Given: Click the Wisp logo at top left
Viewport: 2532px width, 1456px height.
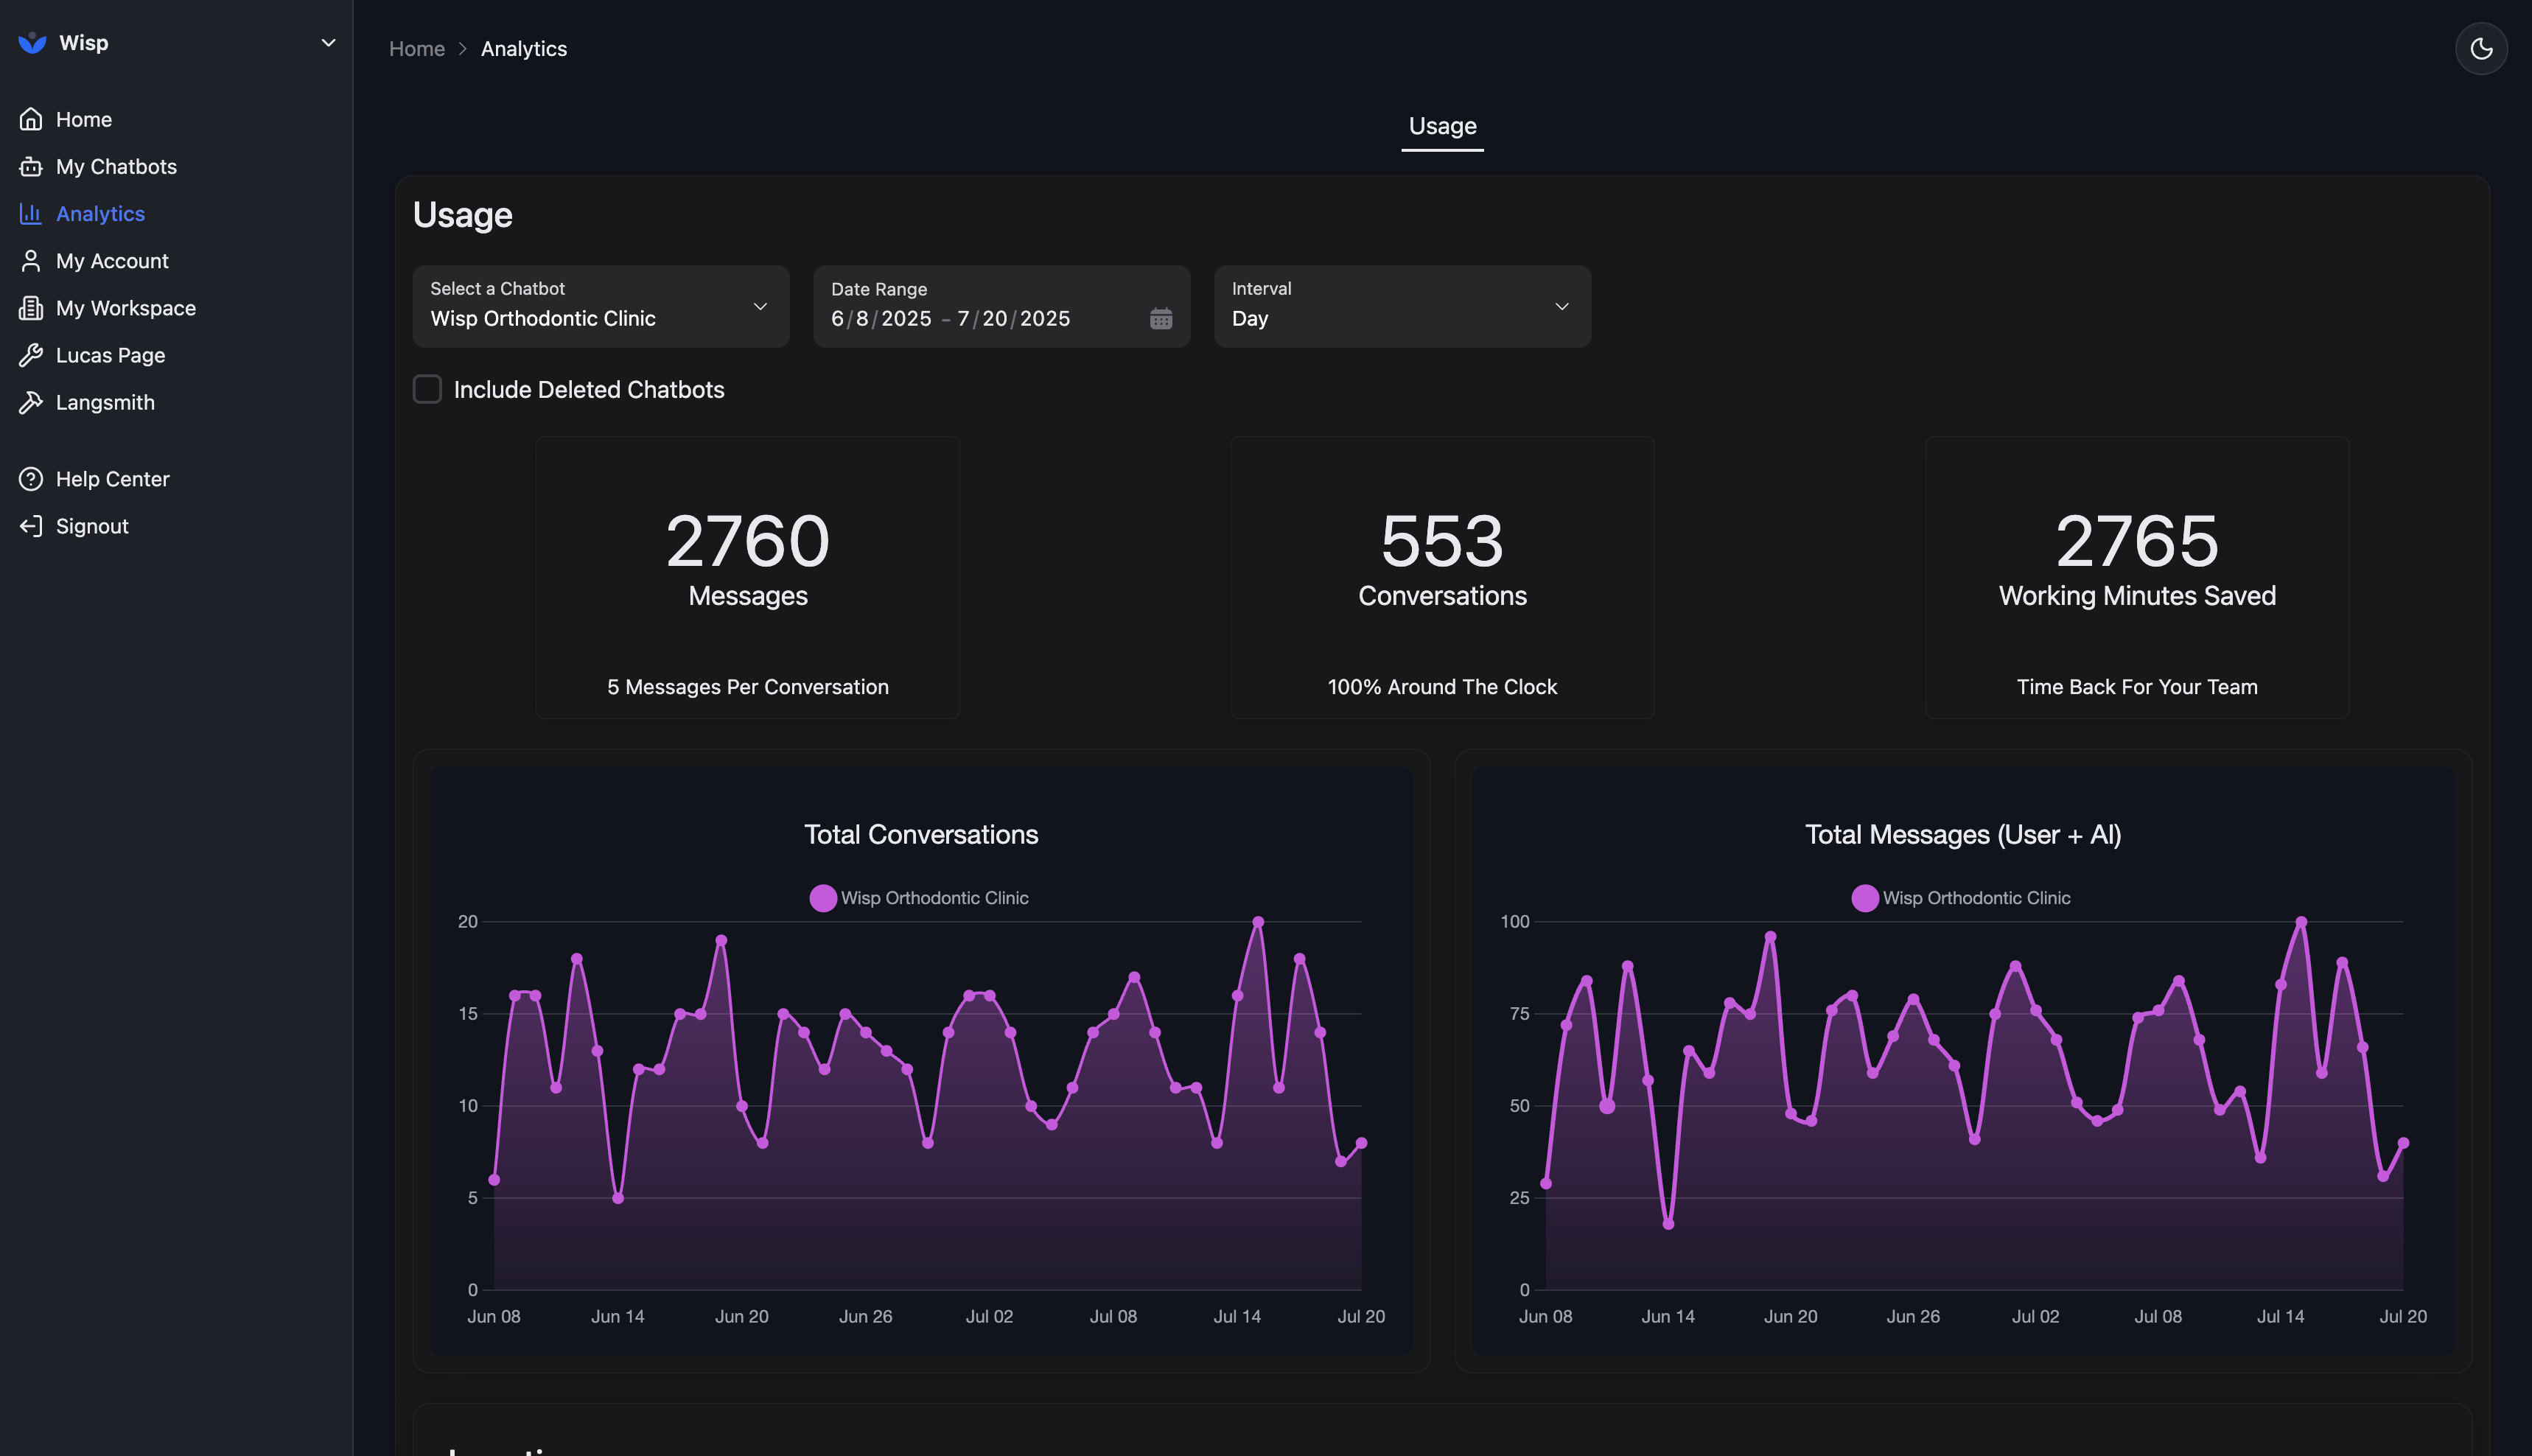Looking at the screenshot, I should (x=33, y=42).
